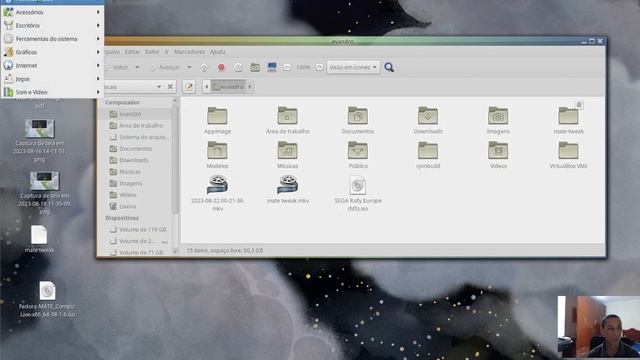Click the magnifier search icon
This screenshot has height=360, width=640.
tap(389, 67)
